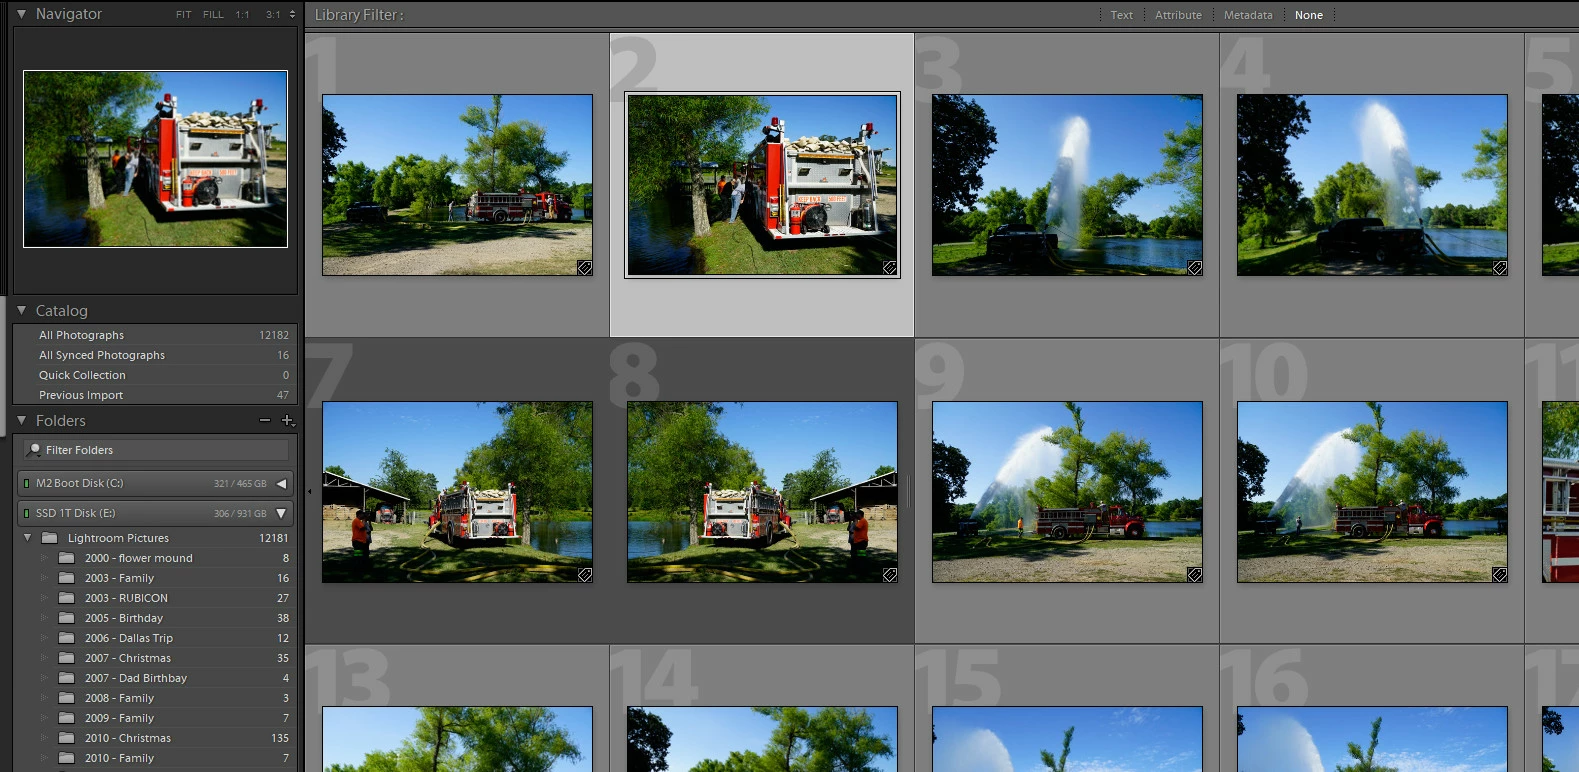1579x772 pixels.
Task: Click folder icon beside 2010 - Christmas
Action: click(x=67, y=738)
